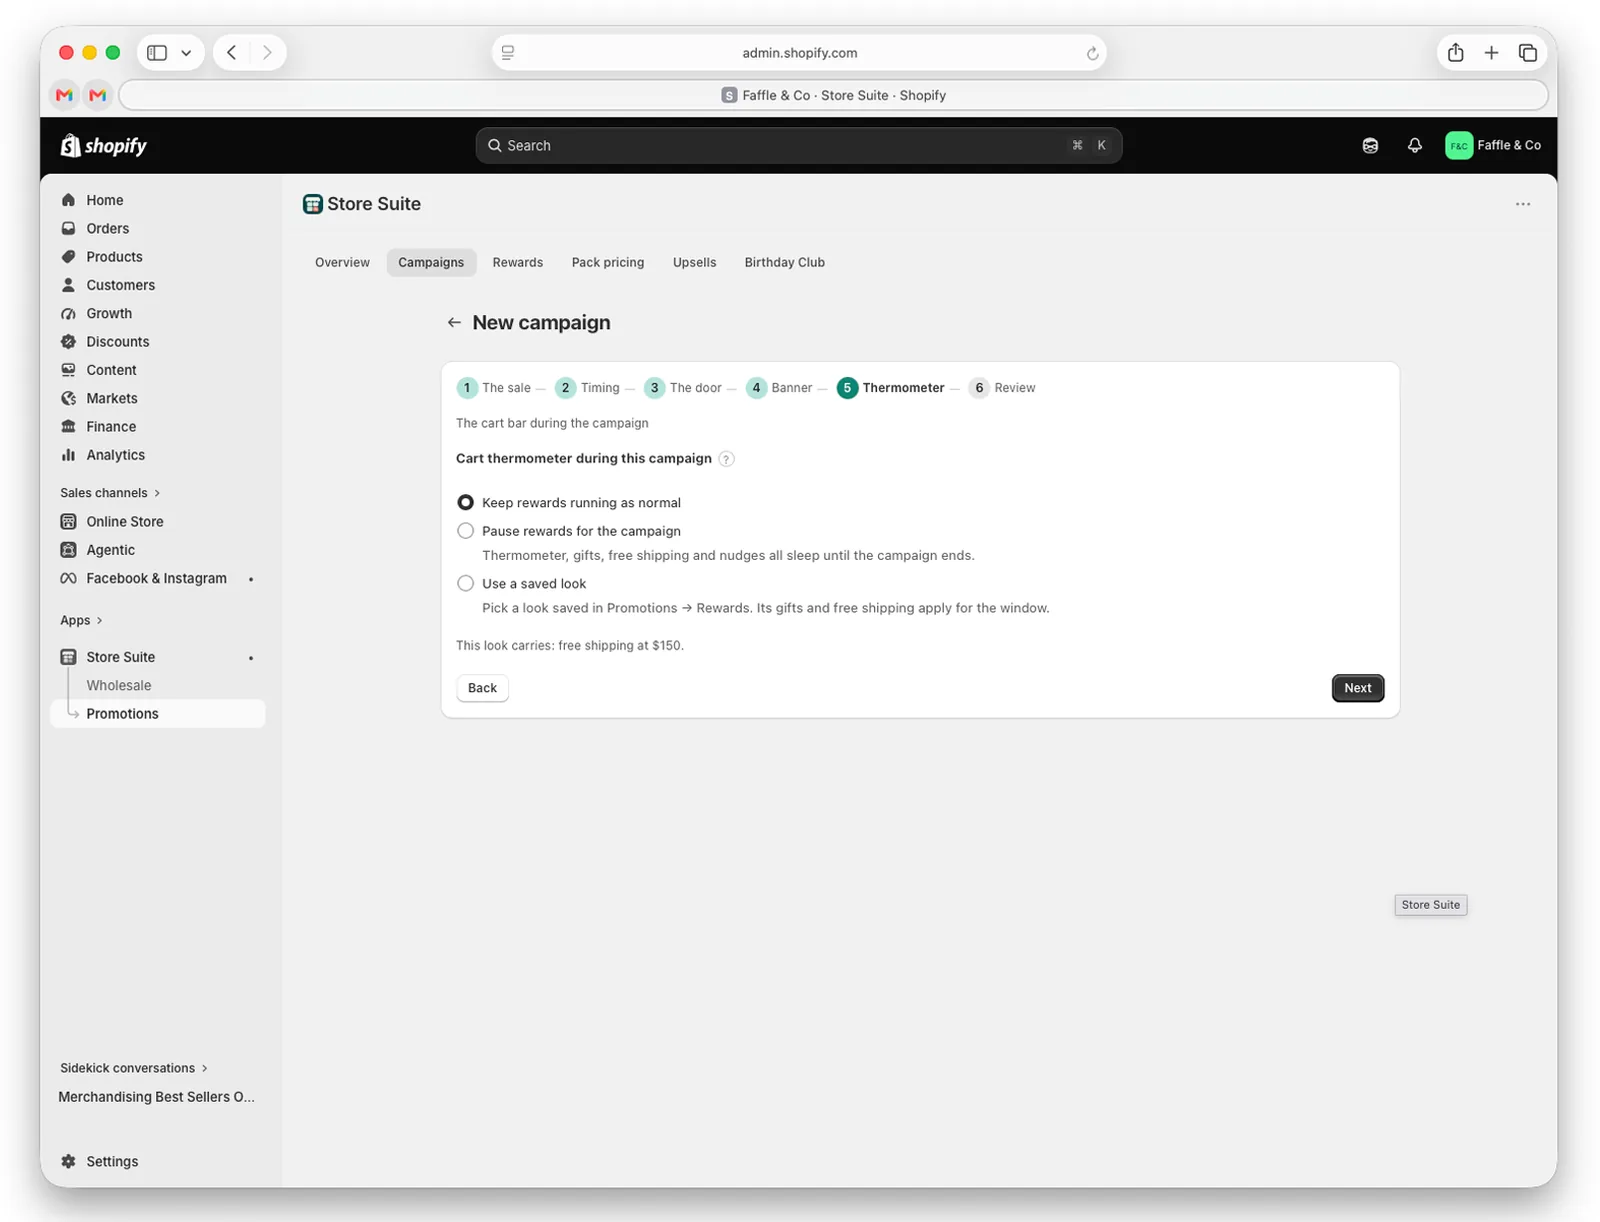Viewport: 1600px width, 1222px height.
Task: Click the Back button
Action: point(482,688)
